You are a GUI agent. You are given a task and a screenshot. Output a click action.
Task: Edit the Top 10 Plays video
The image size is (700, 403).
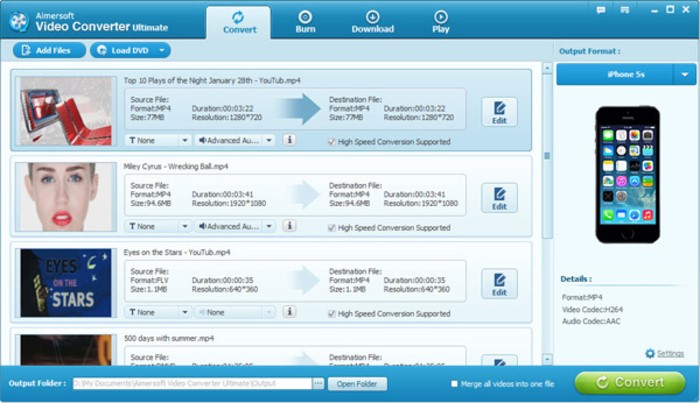pos(499,112)
